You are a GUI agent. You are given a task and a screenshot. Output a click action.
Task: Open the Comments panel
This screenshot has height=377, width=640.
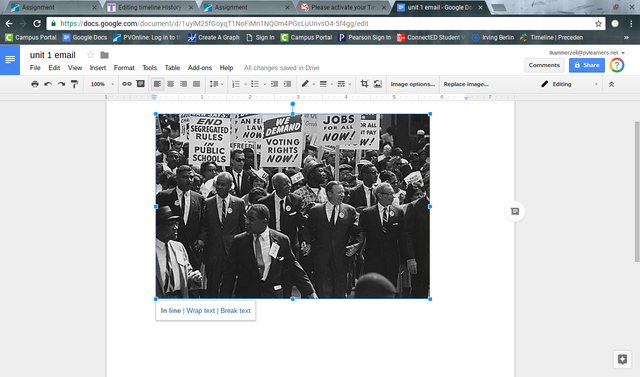click(544, 65)
